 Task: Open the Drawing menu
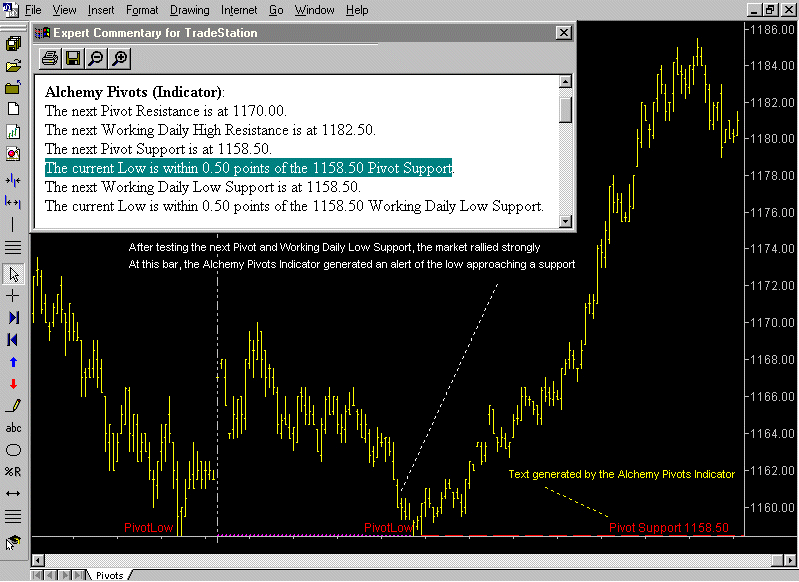pyautogui.click(x=190, y=10)
